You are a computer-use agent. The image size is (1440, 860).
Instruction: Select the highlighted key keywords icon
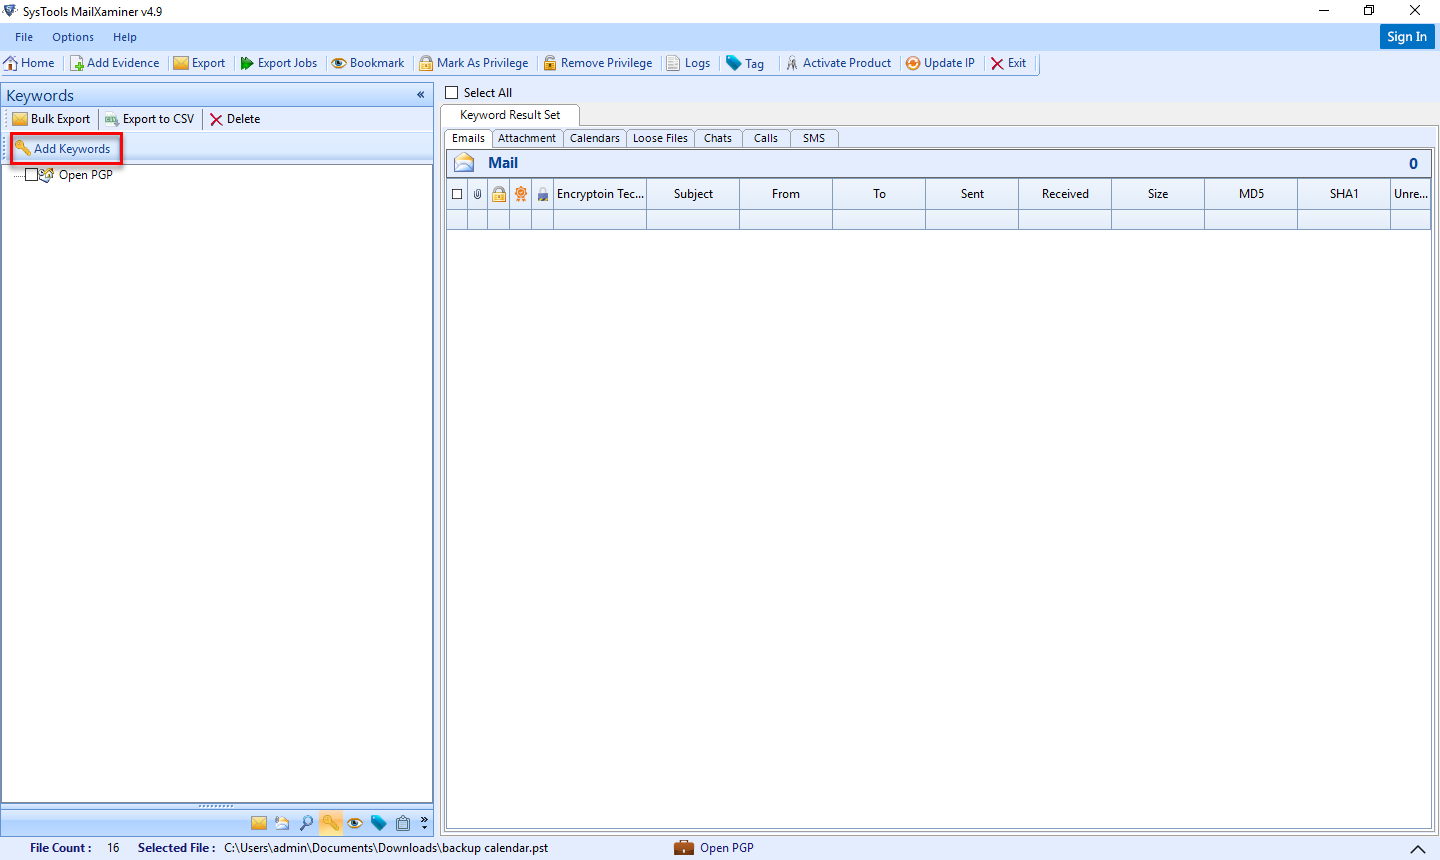pyautogui.click(x=330, y=823)
